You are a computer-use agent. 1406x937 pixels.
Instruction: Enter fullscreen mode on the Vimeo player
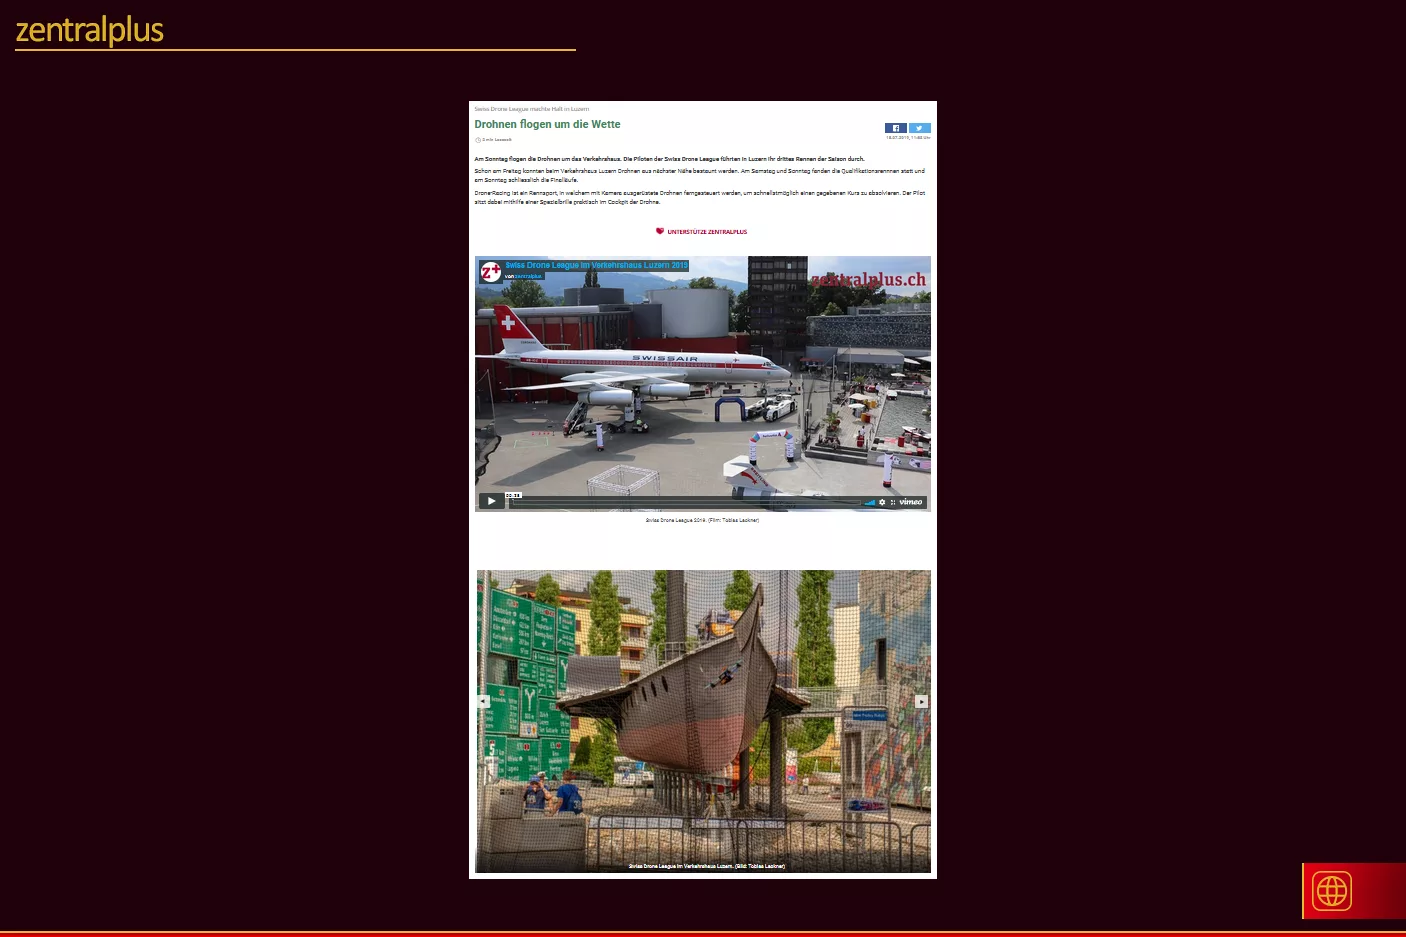coord(893,502)
